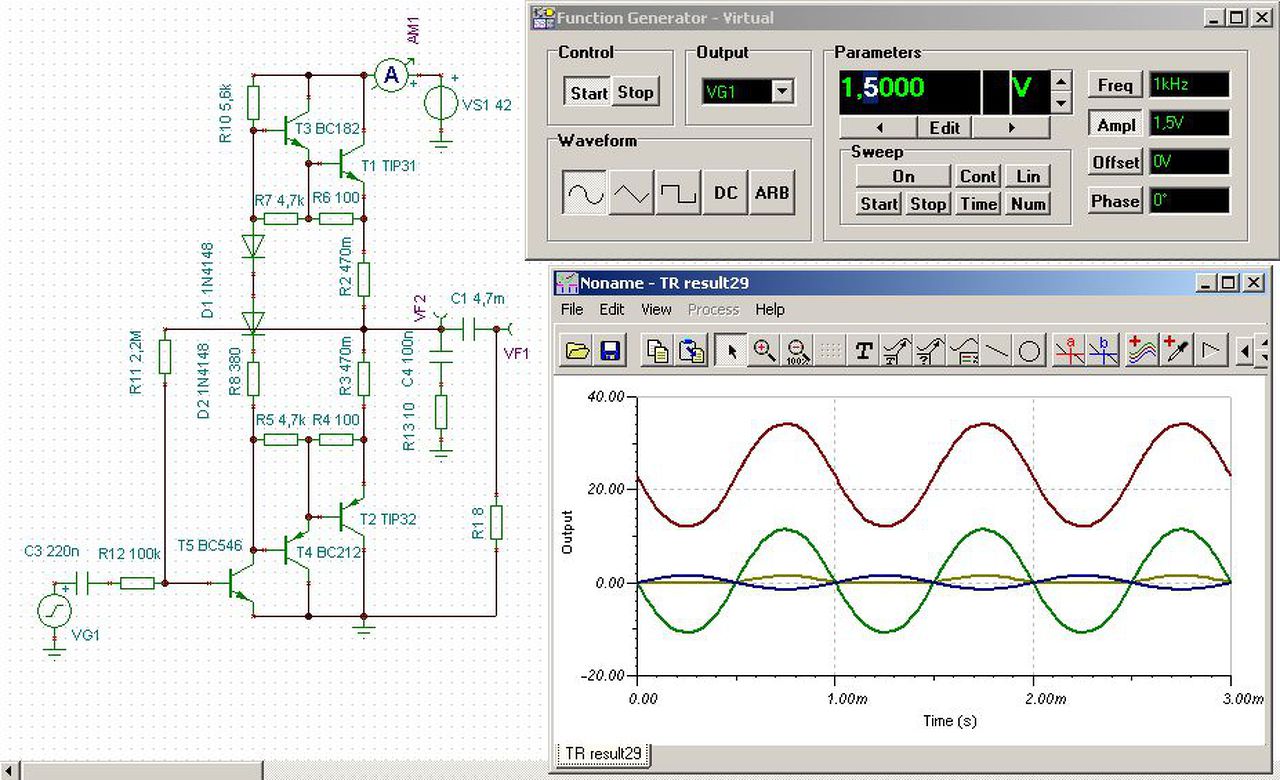
Task: Select the Phase parameter button
Action: coord(1114,201)
